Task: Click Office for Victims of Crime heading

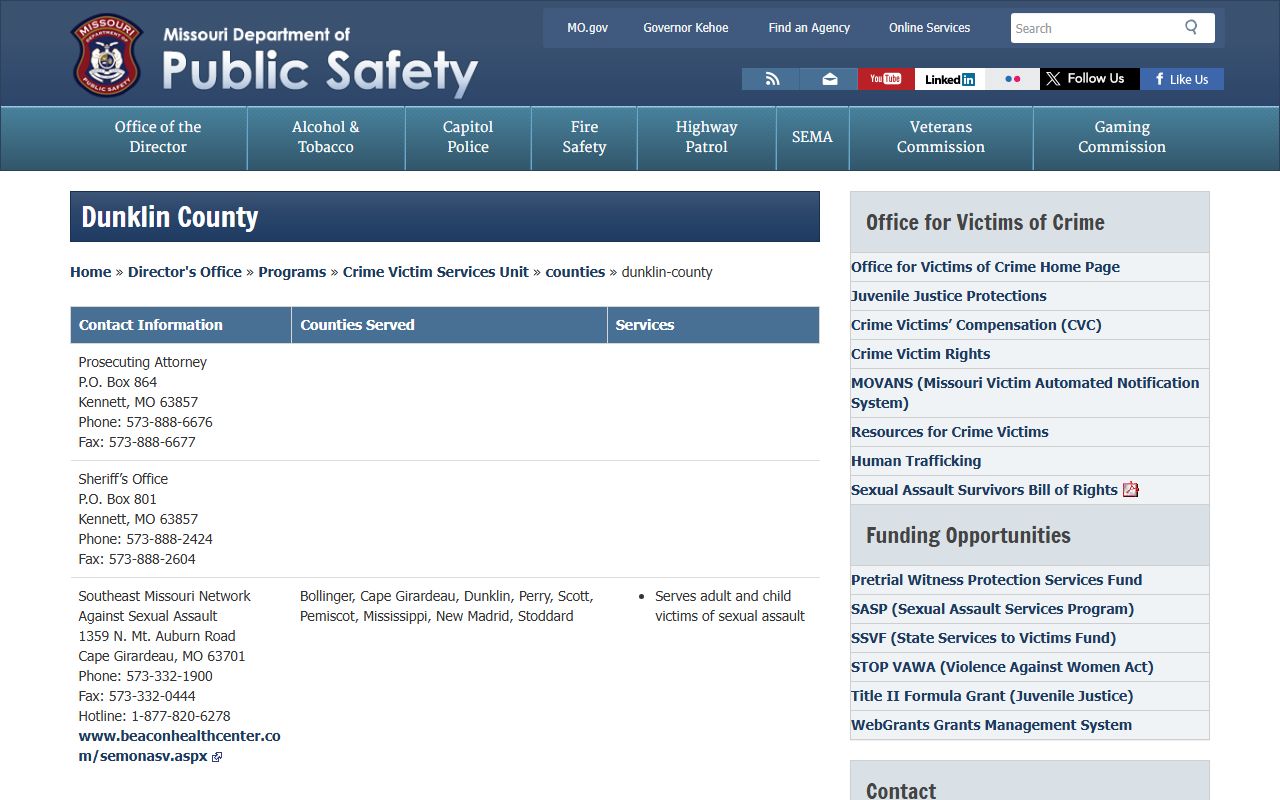Action: [985, 222]
